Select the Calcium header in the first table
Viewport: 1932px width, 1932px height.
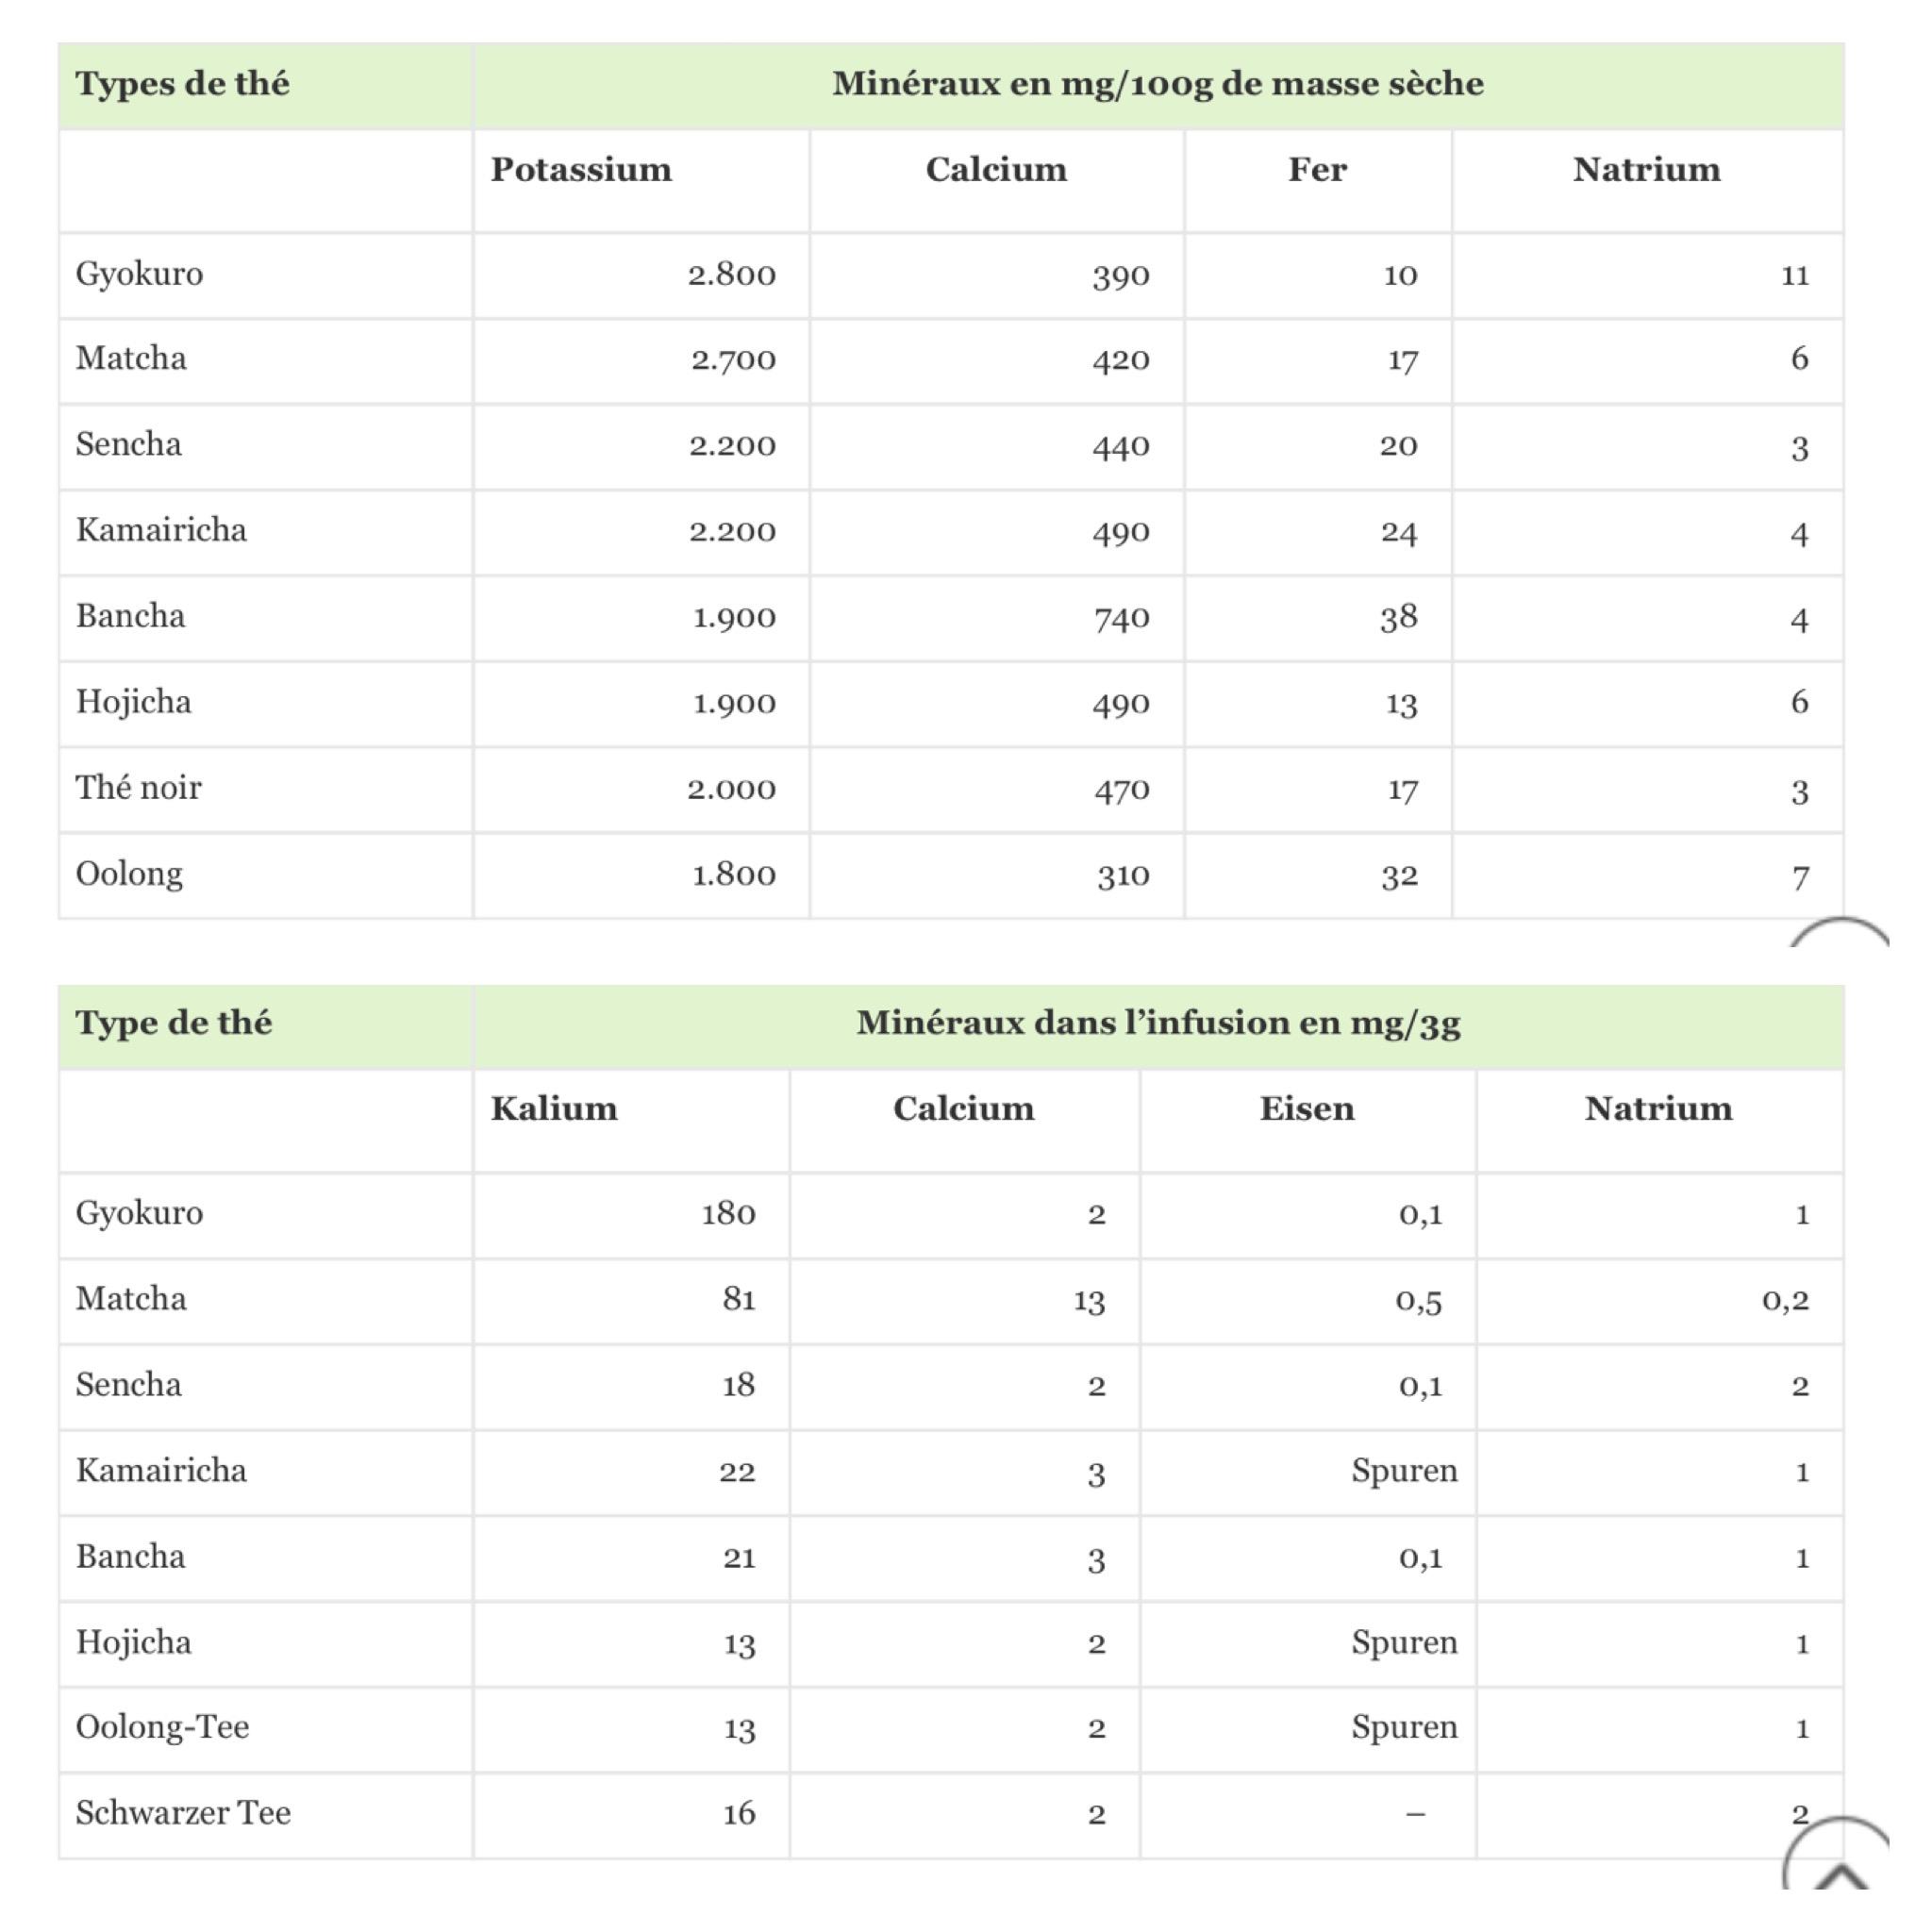click(x=996, y=169)
